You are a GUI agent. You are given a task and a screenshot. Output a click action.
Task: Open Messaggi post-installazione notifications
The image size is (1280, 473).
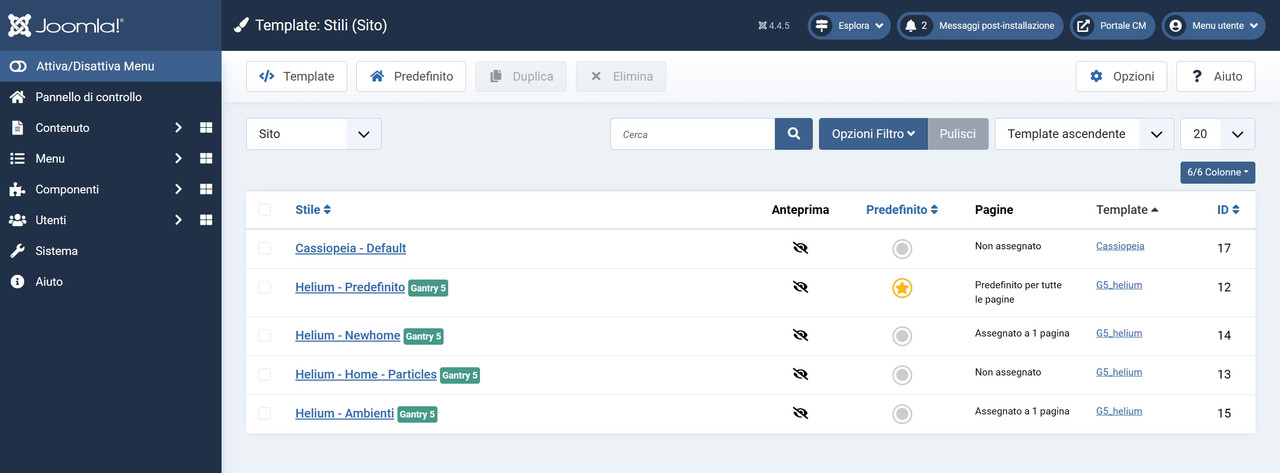(x=980, y=26)
